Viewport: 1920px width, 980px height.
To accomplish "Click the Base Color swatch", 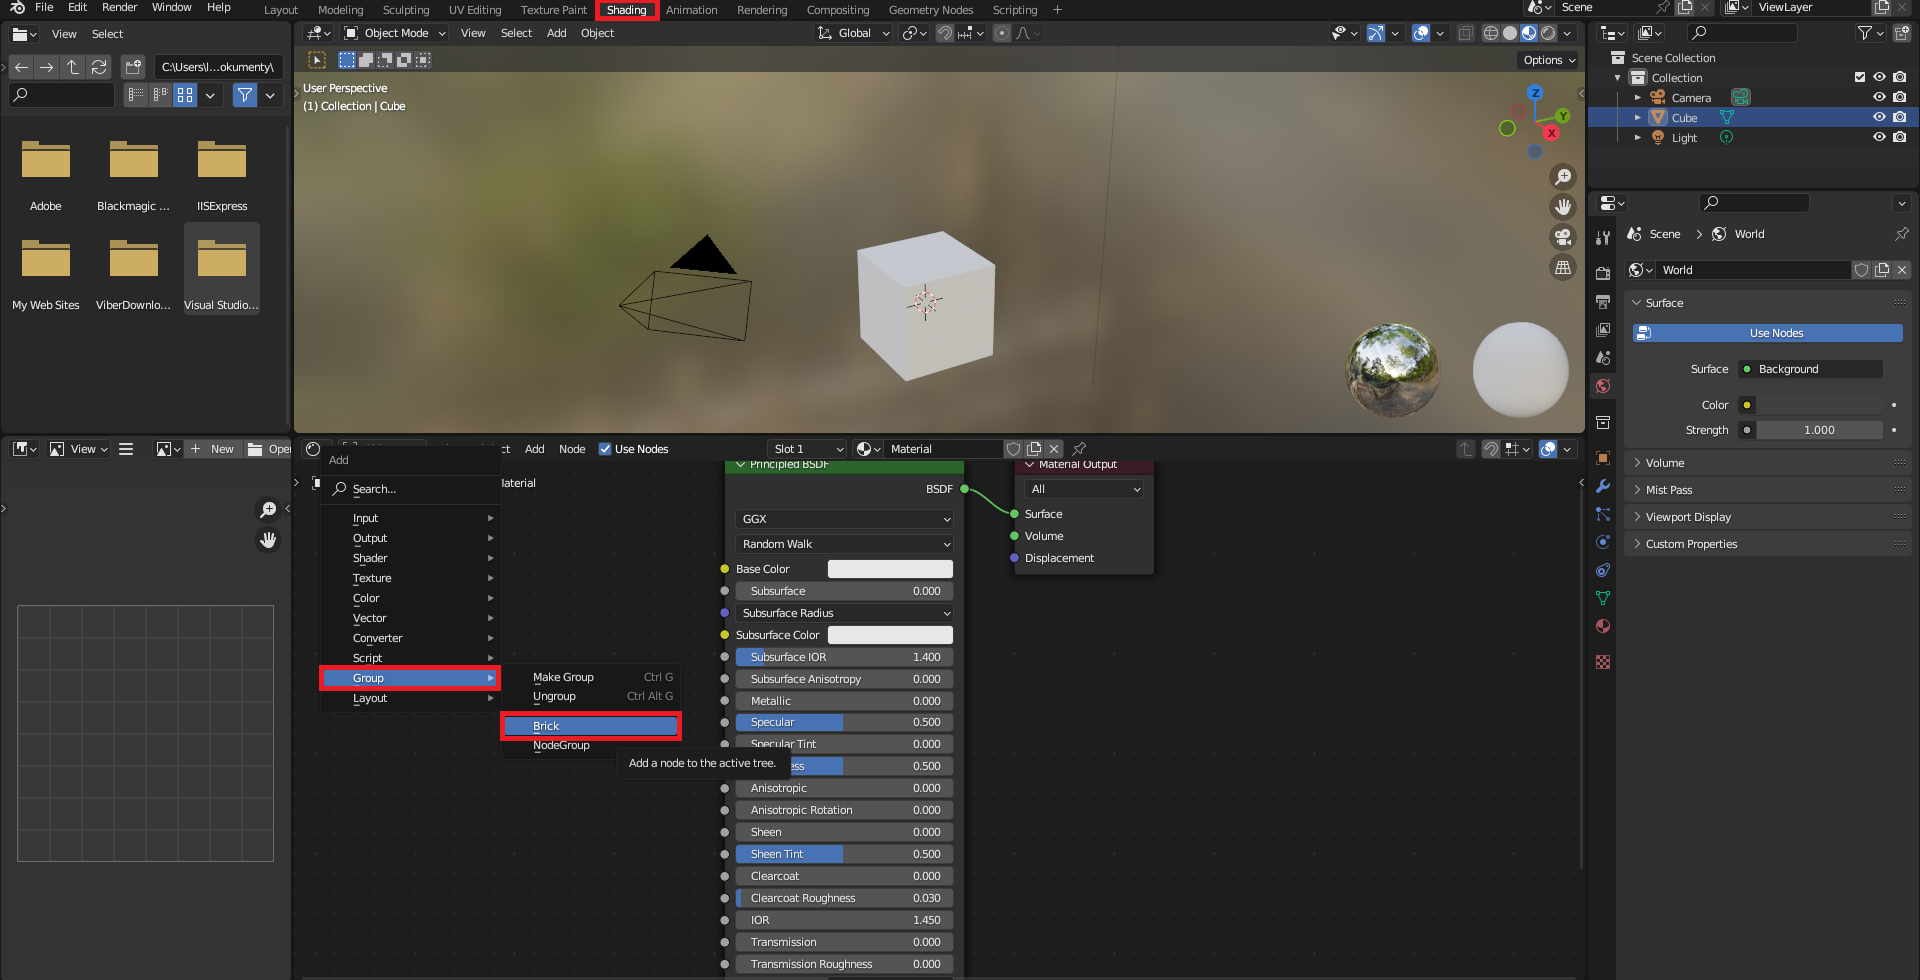I will [889, 569].
